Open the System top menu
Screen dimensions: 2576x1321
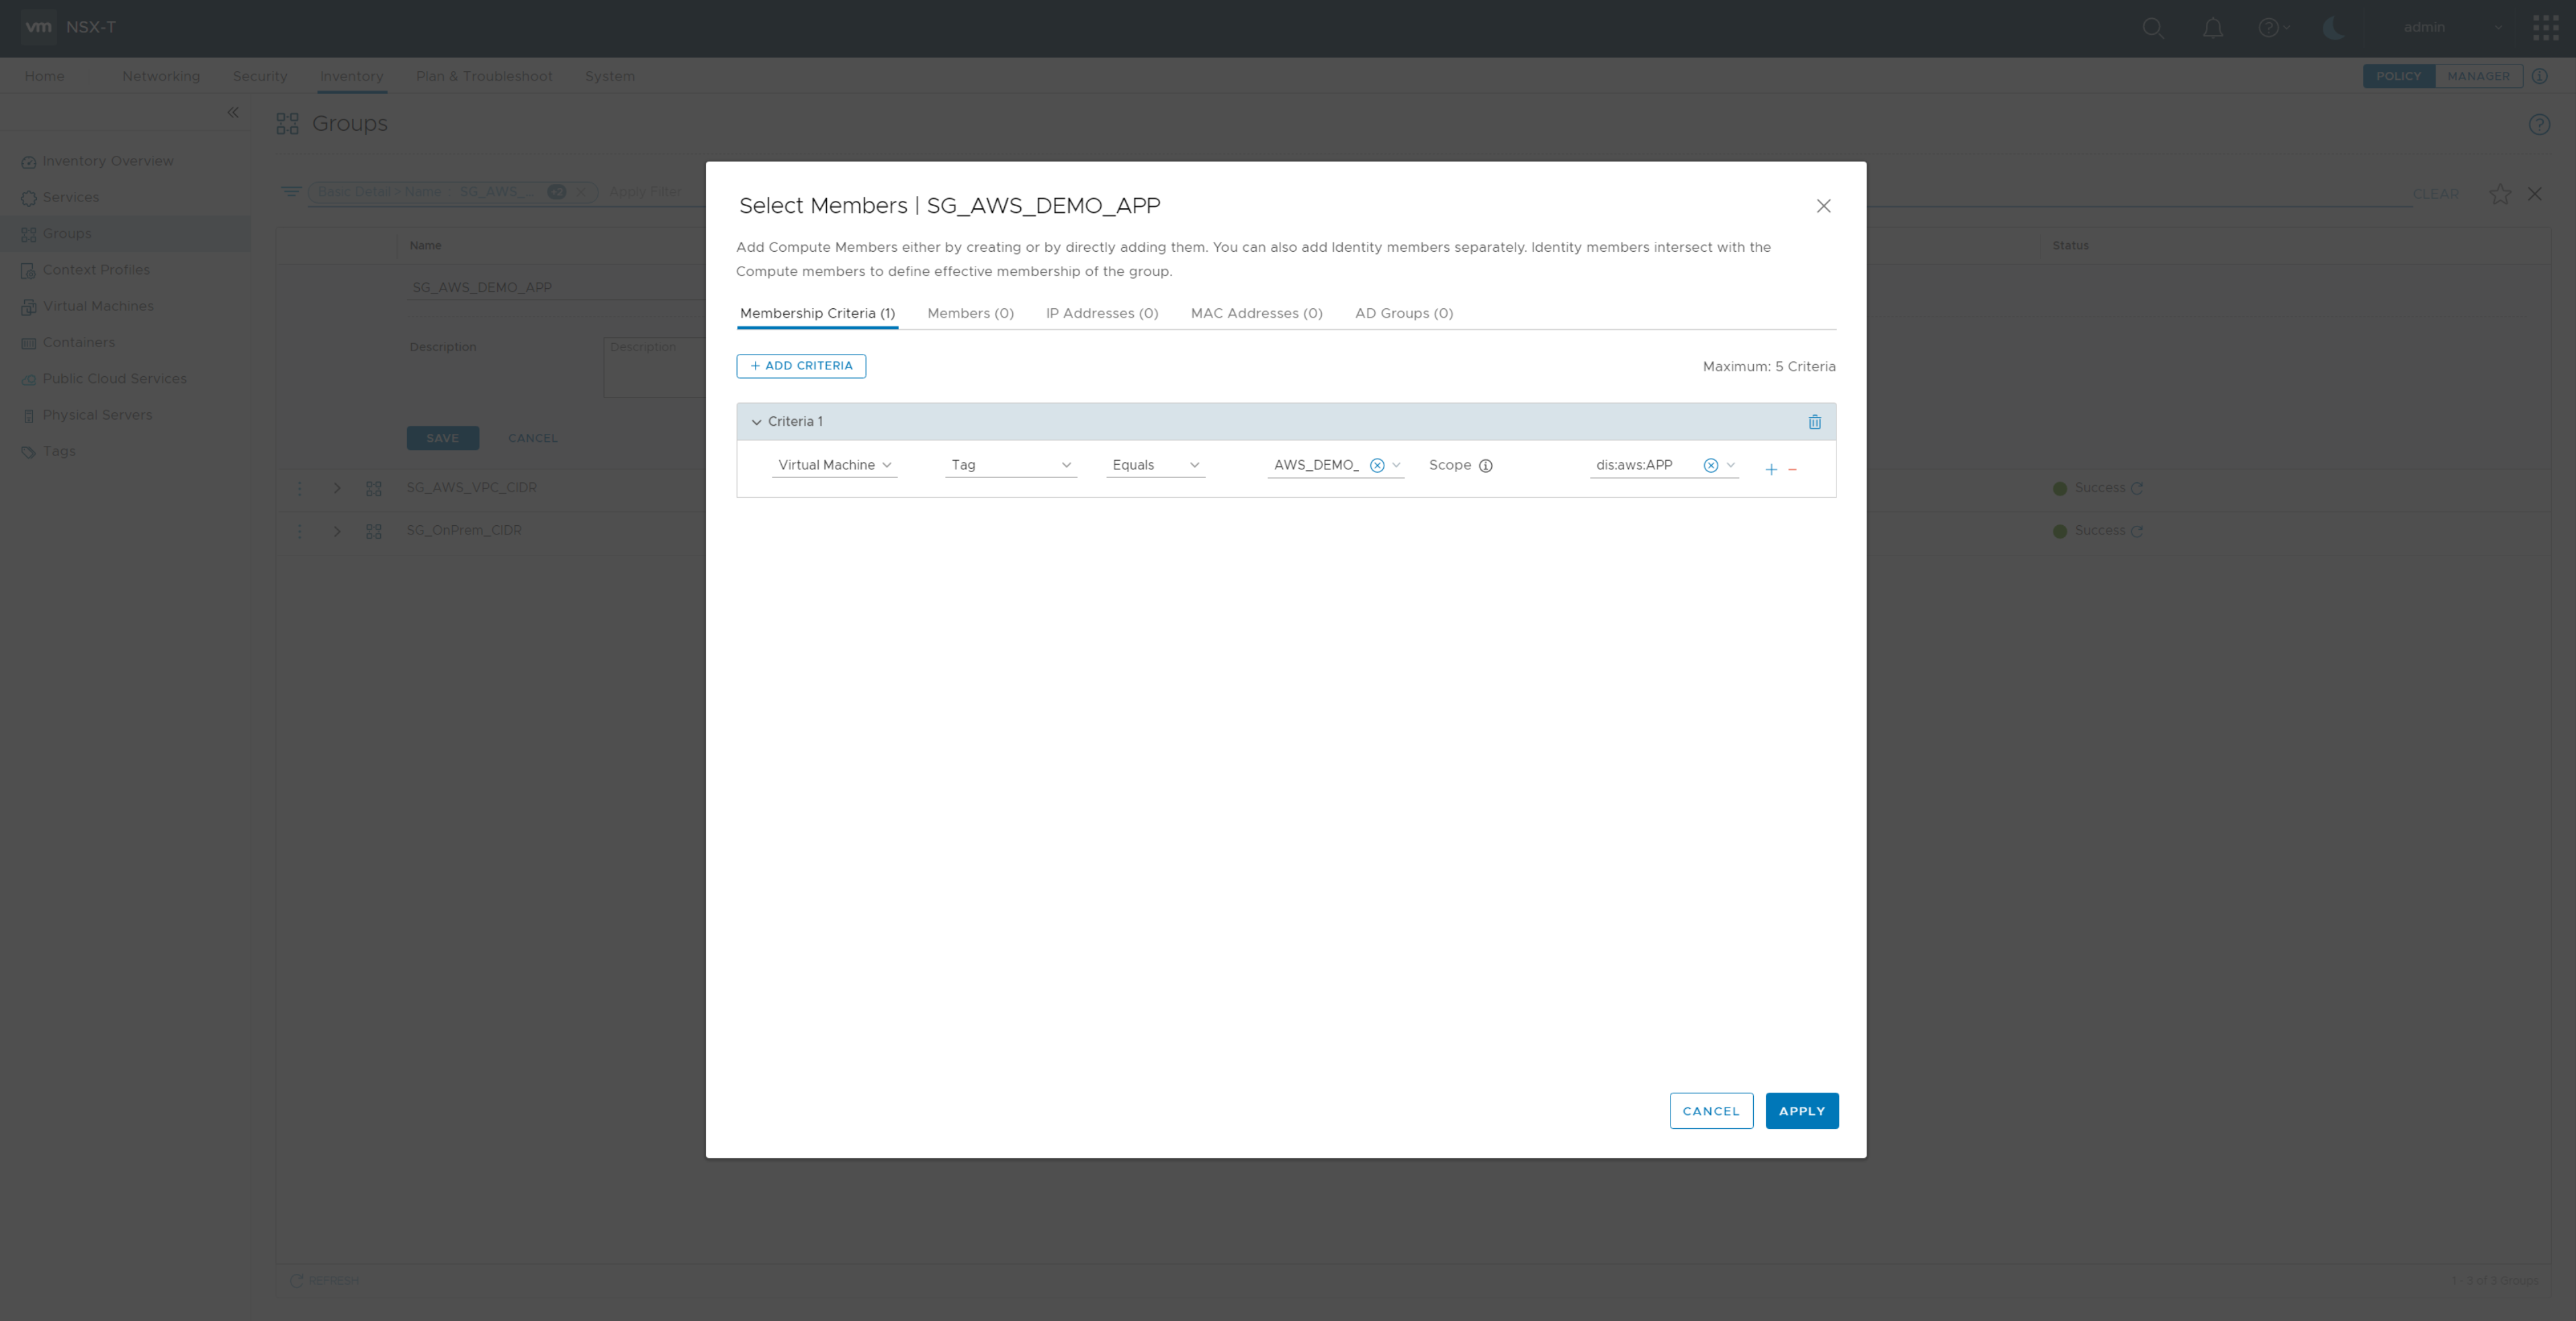(x=610, y=76)
